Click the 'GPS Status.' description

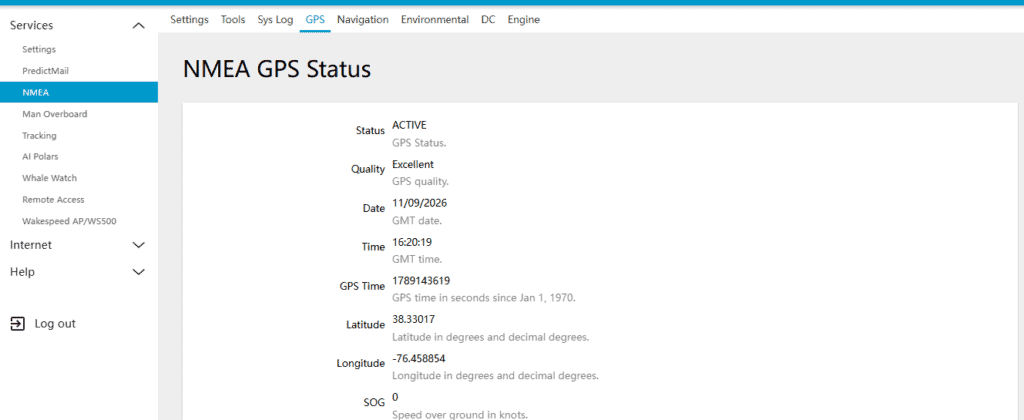[419, 142]
